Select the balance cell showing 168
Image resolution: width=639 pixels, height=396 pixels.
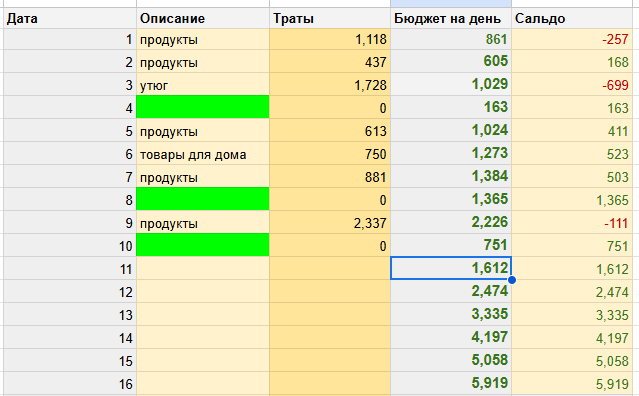572,62
